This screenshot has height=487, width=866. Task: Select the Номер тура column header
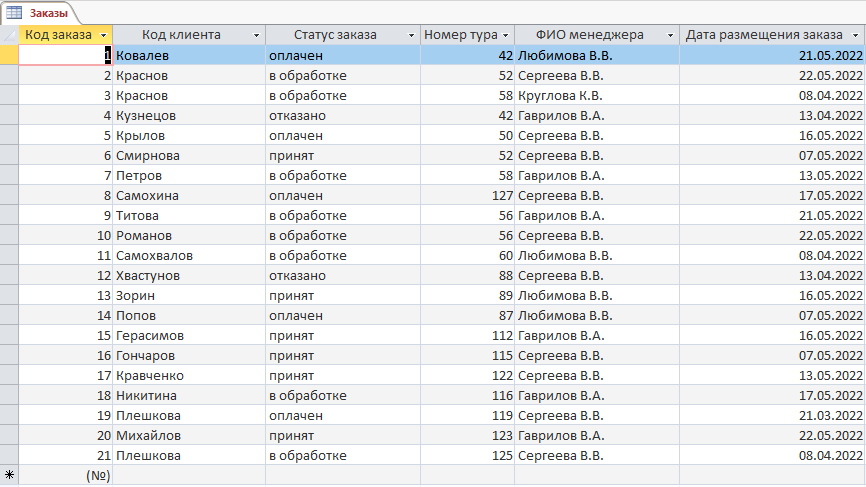coord(467,35)
